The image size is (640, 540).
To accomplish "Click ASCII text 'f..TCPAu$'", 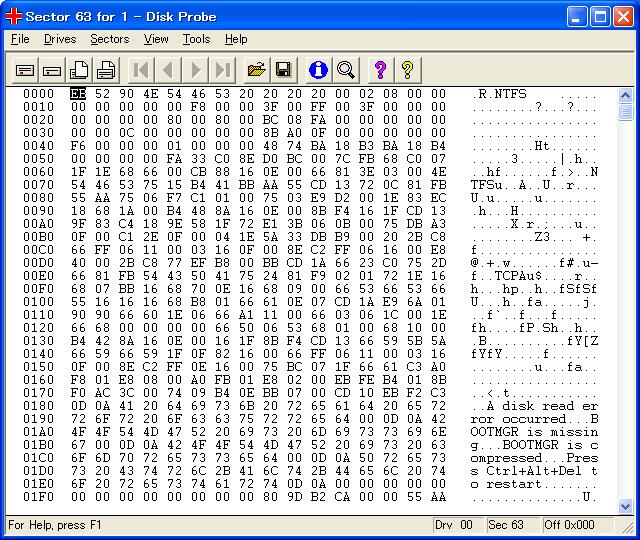I will 506,276.
